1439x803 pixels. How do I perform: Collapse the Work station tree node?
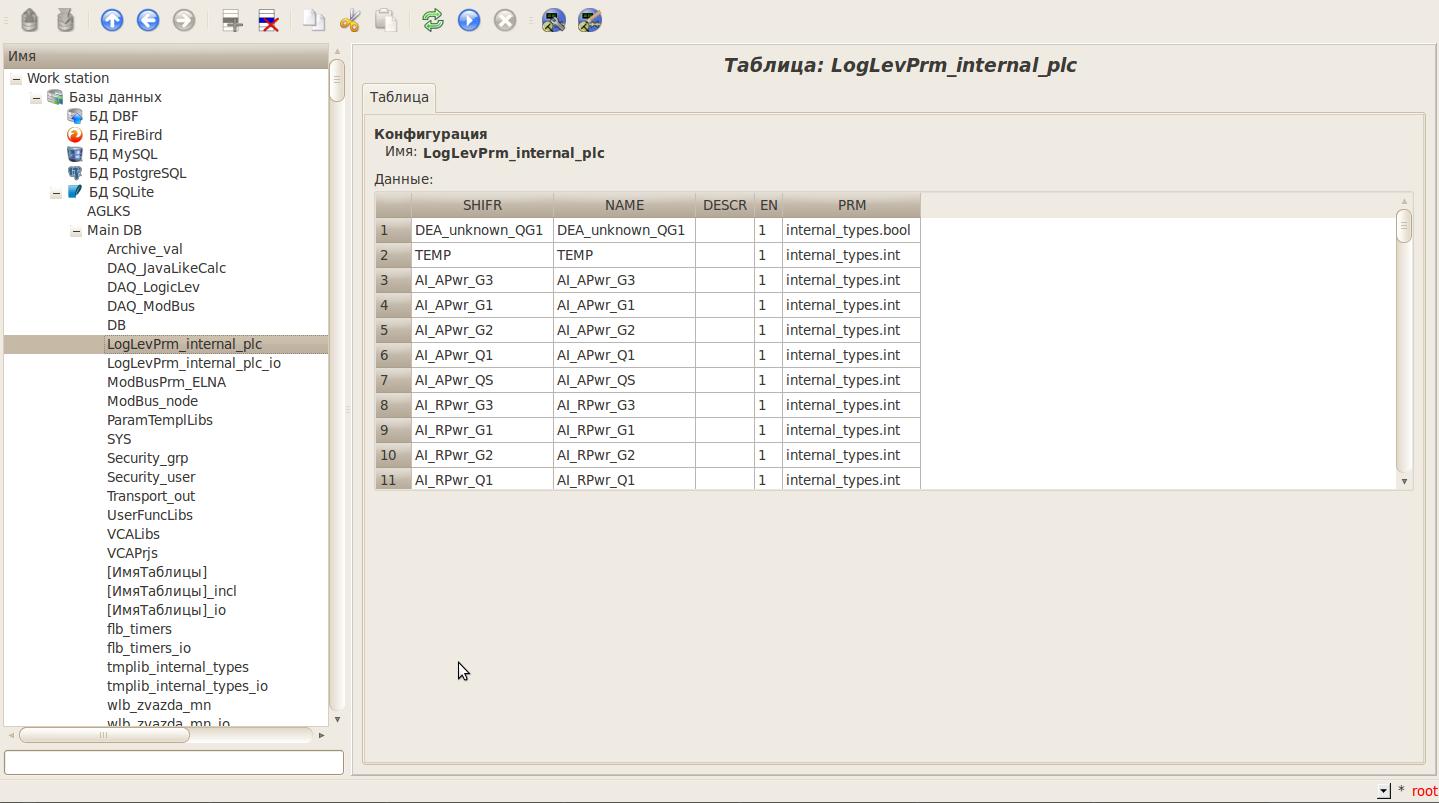16,79
